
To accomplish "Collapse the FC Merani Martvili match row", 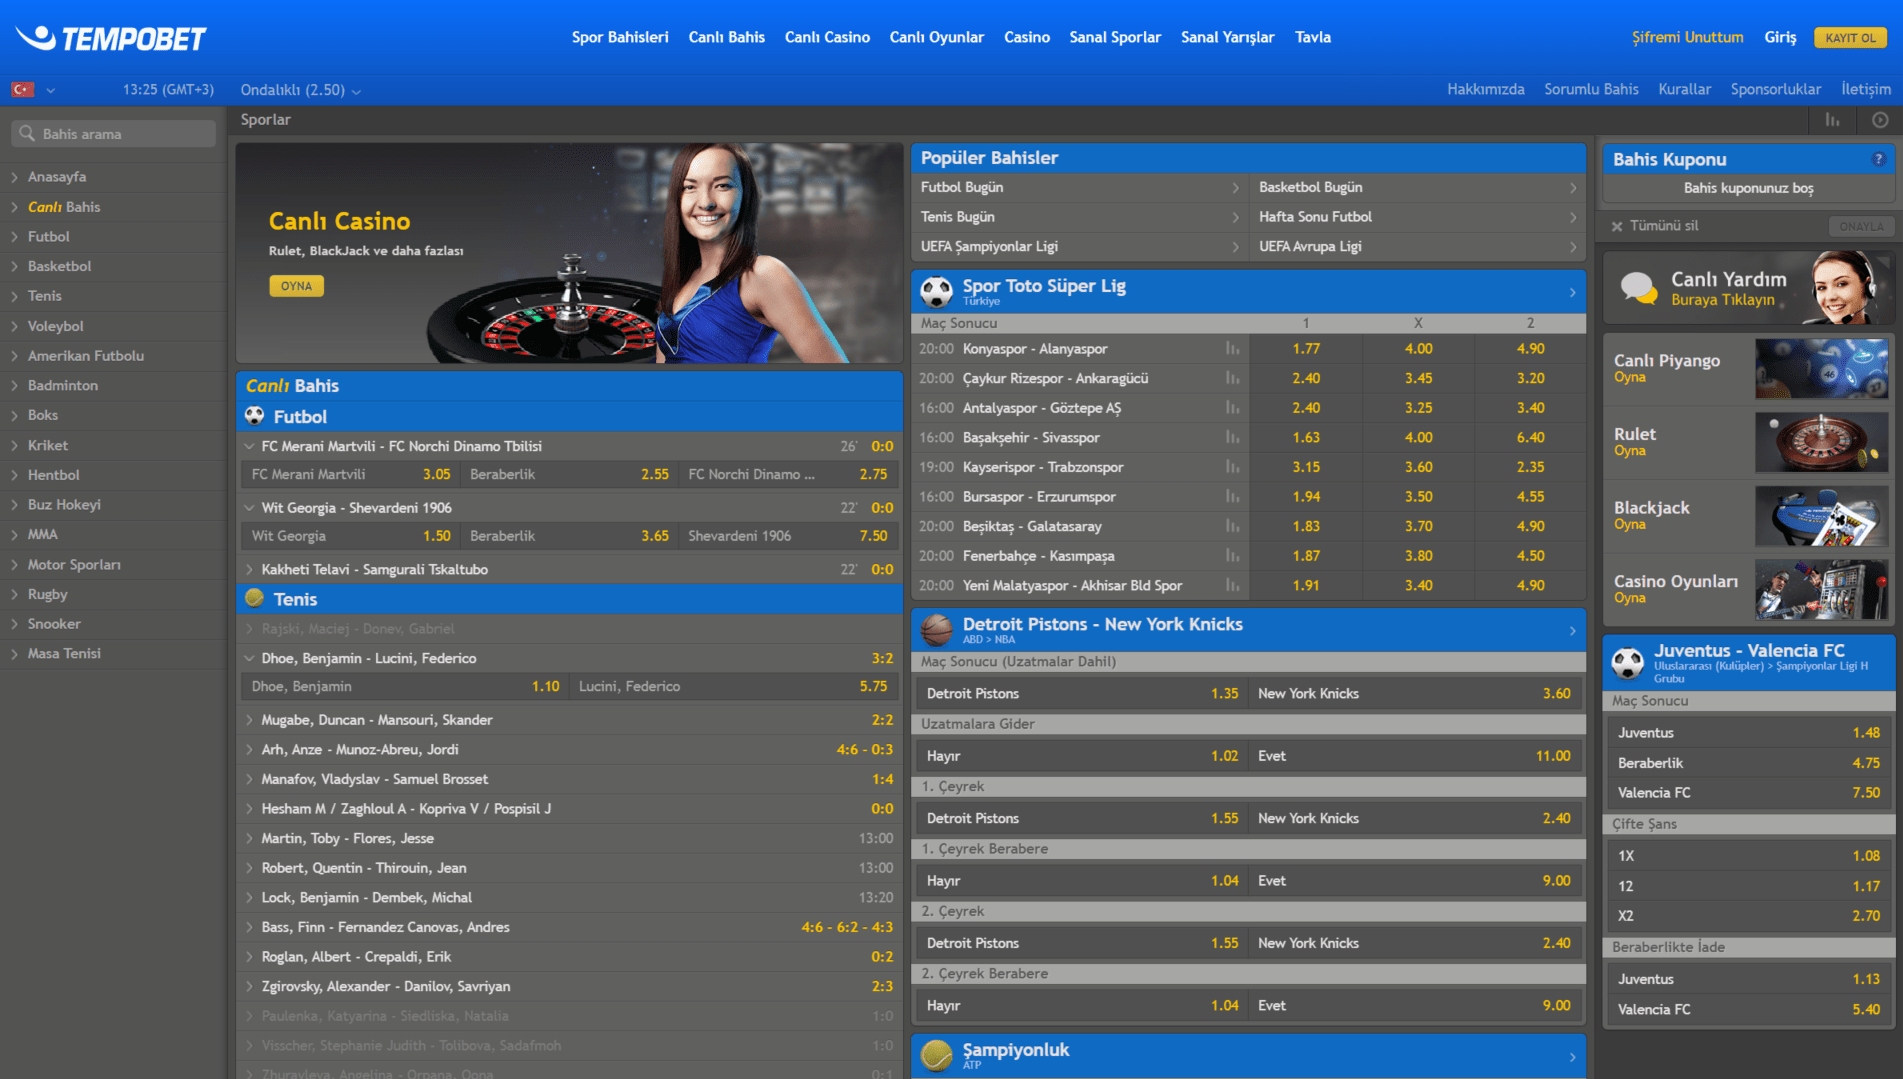I will (249, 446).
